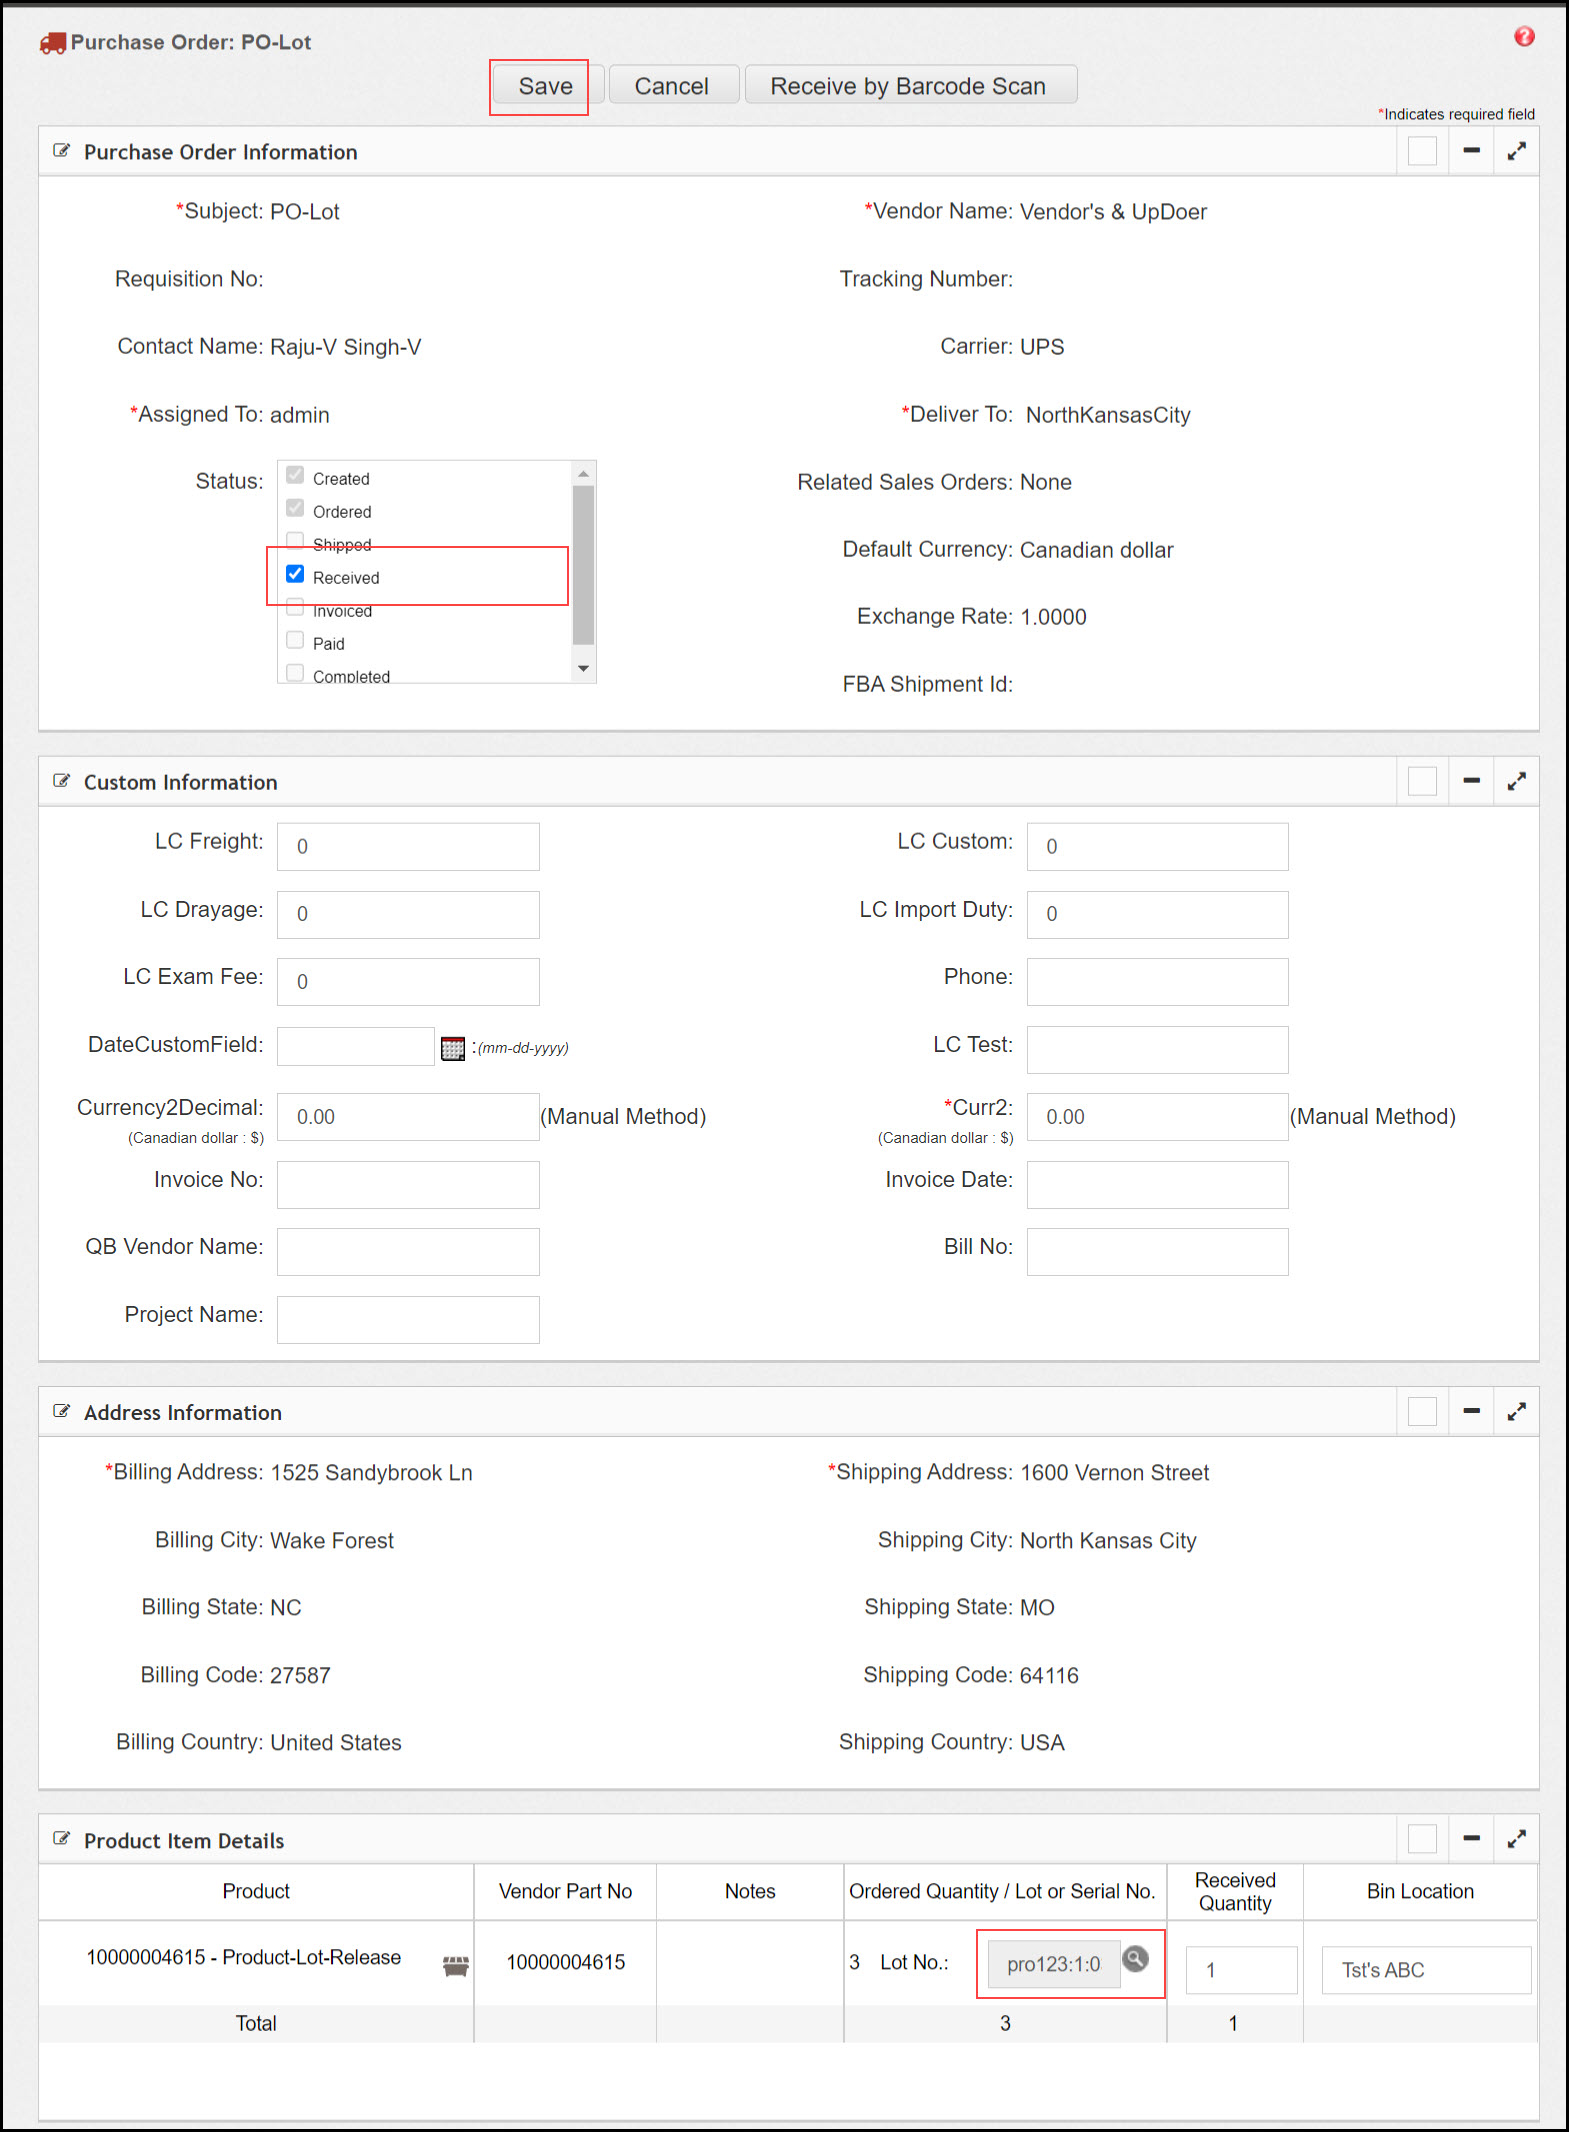Check the Paid status checkbox
Viewport: 1569px width, 2132px height.
pos(295,640)
